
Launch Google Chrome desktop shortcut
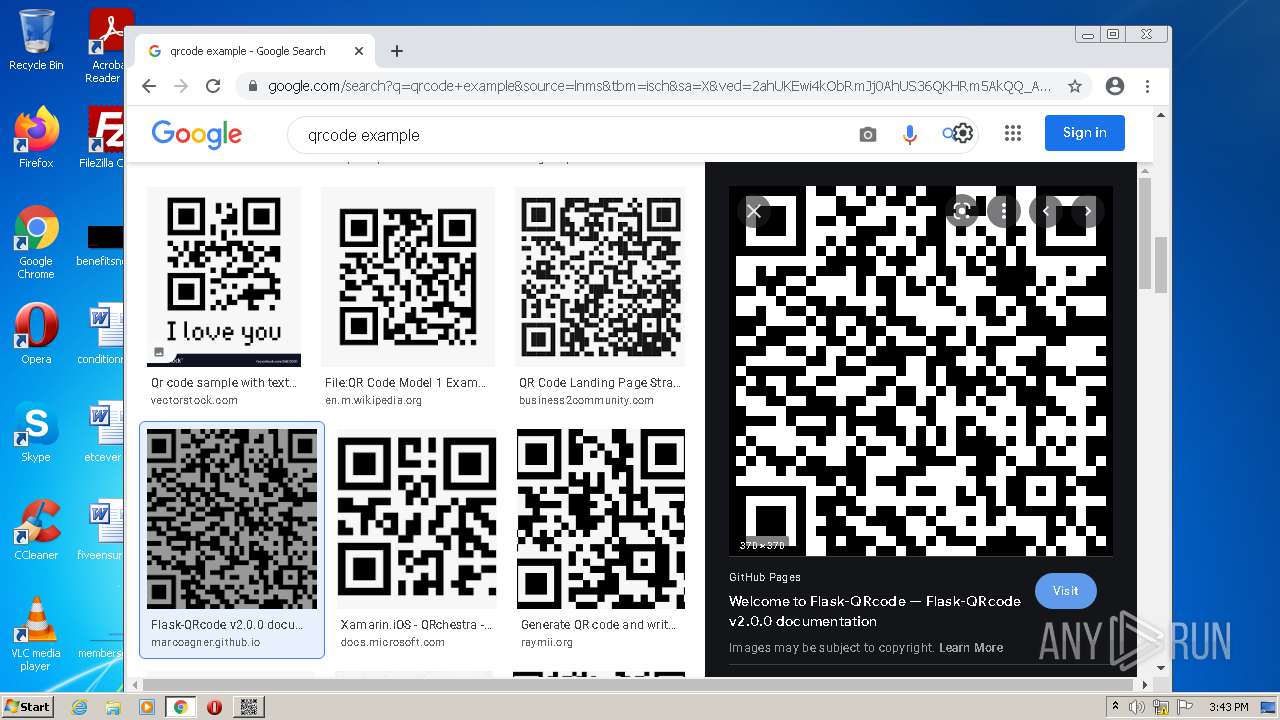[36, 243]
